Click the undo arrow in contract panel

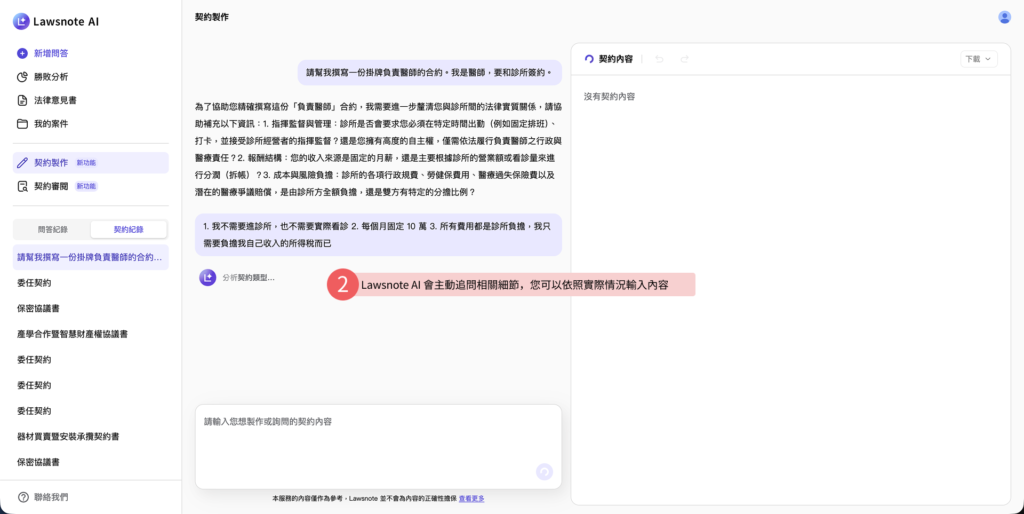tap(660, 59)
